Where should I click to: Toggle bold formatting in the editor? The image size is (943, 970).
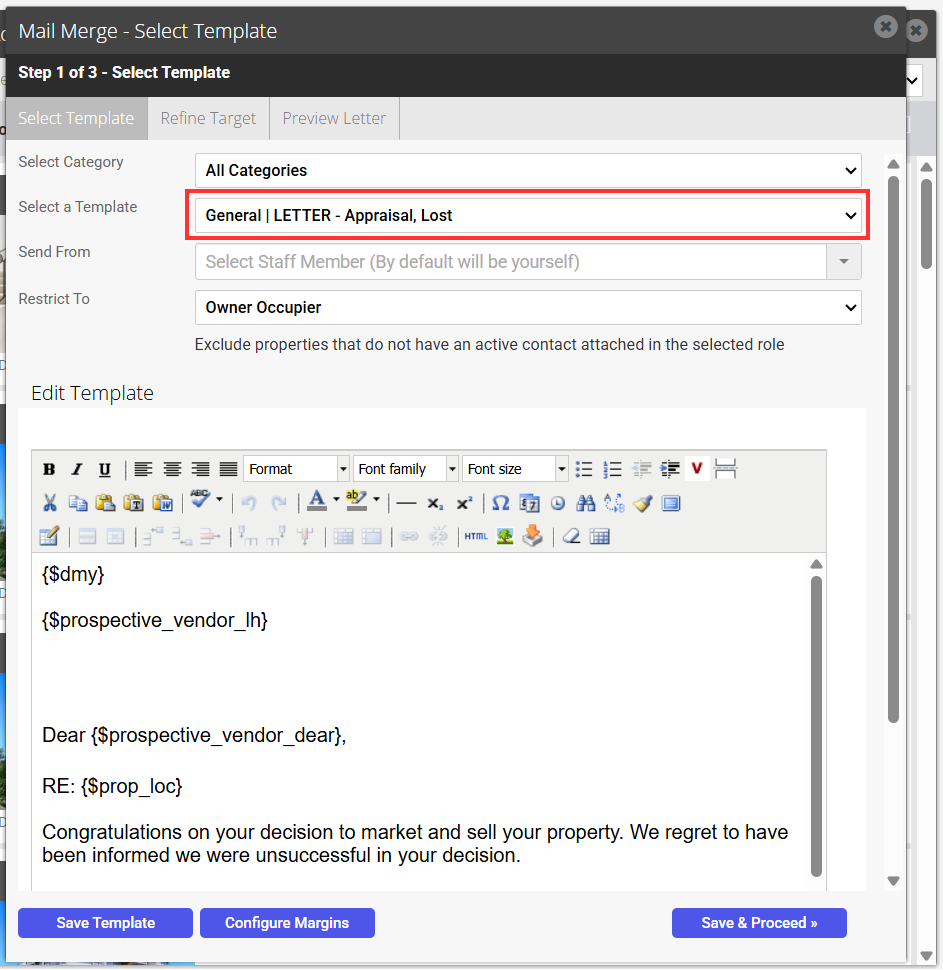[x=49, y=470]
